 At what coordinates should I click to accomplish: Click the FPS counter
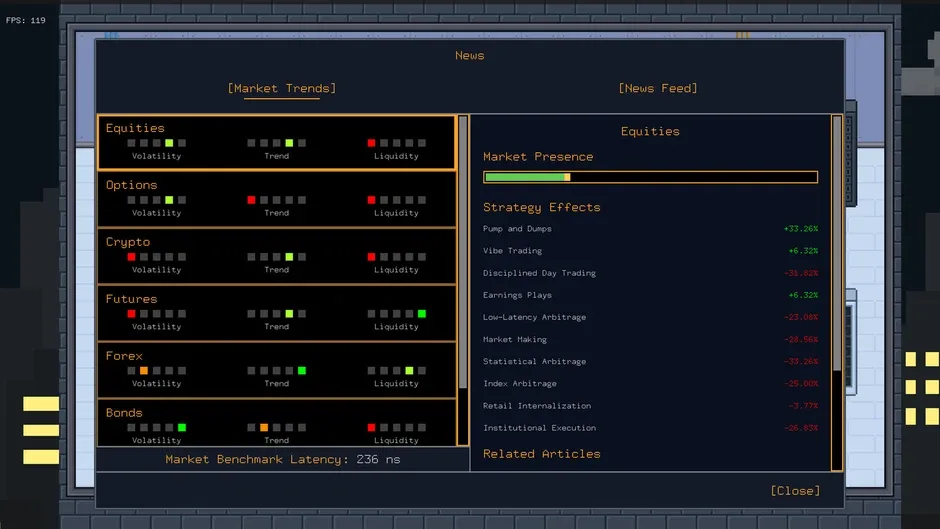pyautogui.click(x=26, y=20)
